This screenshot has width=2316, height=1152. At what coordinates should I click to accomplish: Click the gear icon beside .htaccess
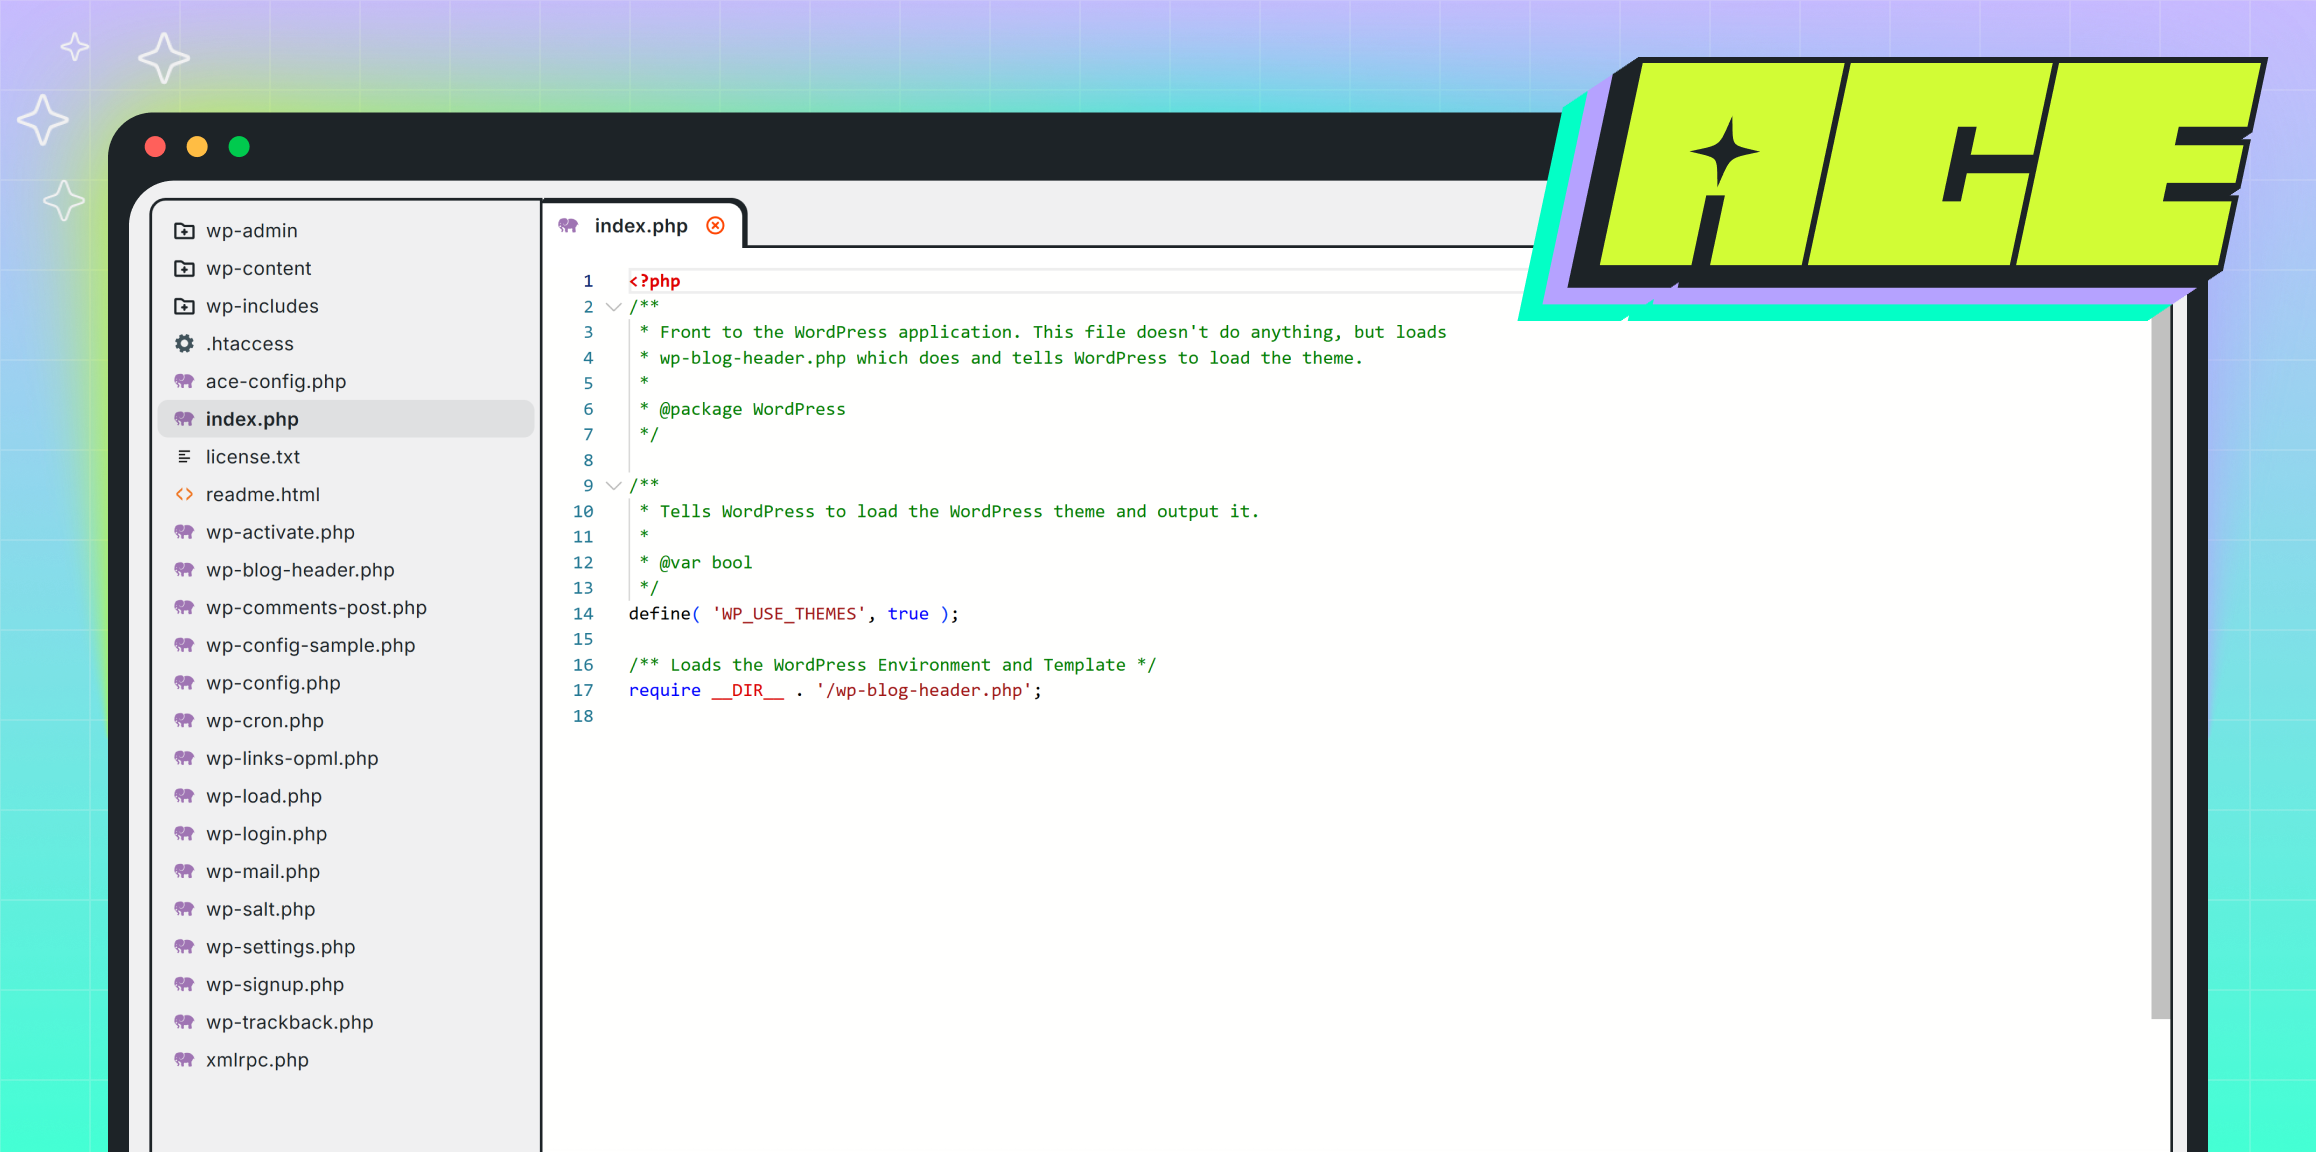184,343
